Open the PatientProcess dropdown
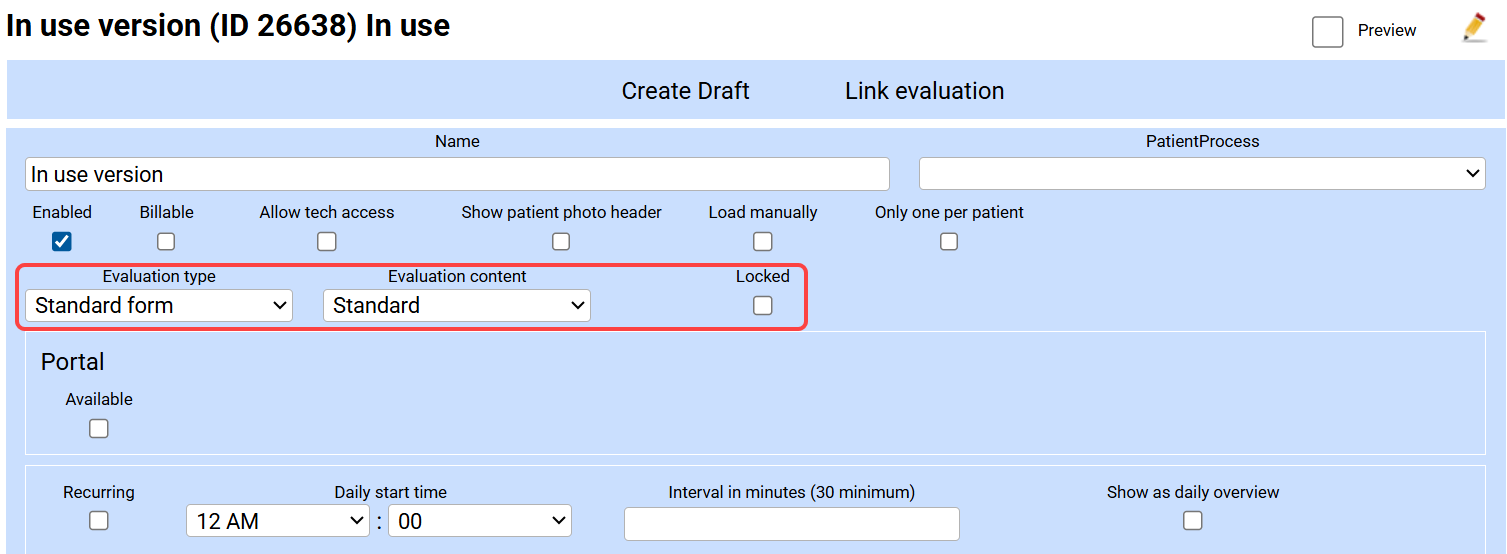This screenshot has height=554, width=1507. [1202, 174]
